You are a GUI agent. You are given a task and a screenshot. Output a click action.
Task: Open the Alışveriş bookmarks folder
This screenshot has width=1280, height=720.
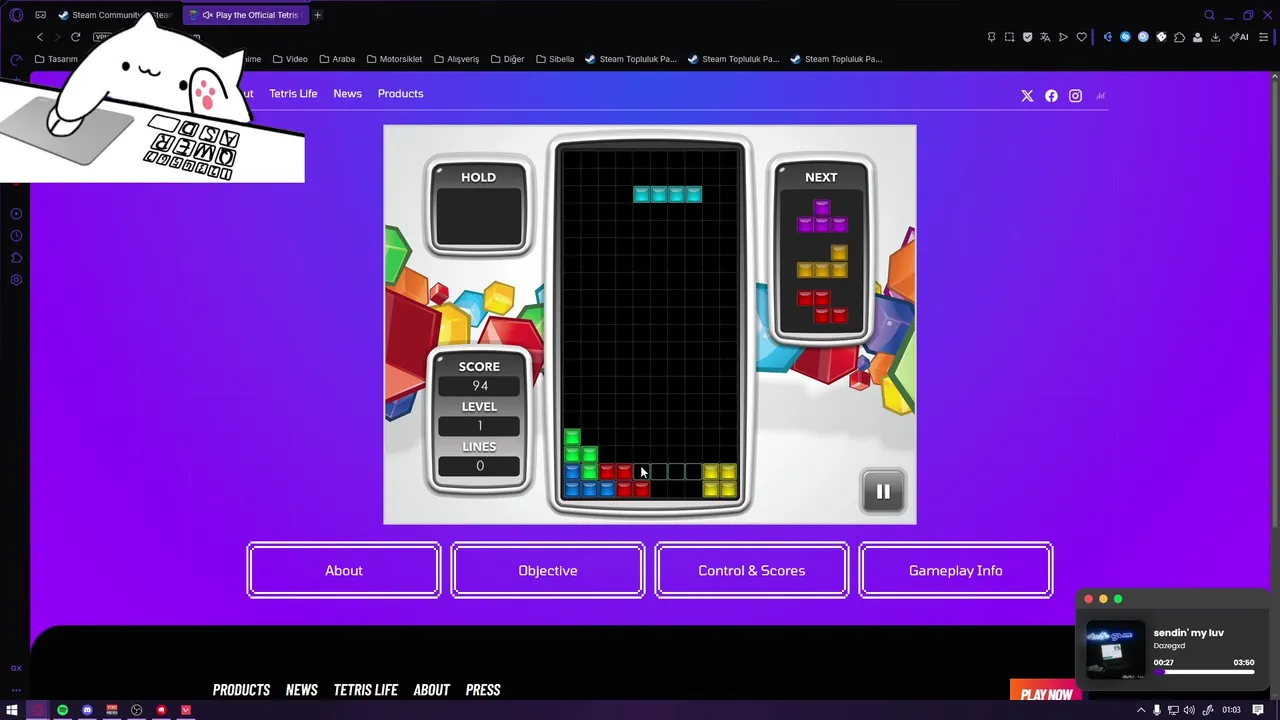pyautogui.click(x=456, y=59)
